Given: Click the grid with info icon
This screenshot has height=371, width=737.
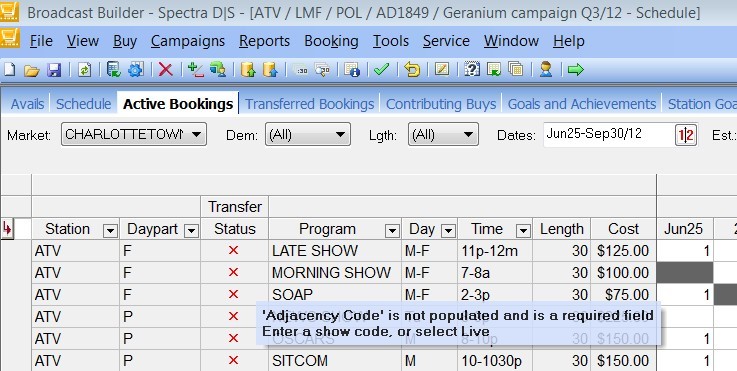Looking at the screenshot, I should coord(352,70).
